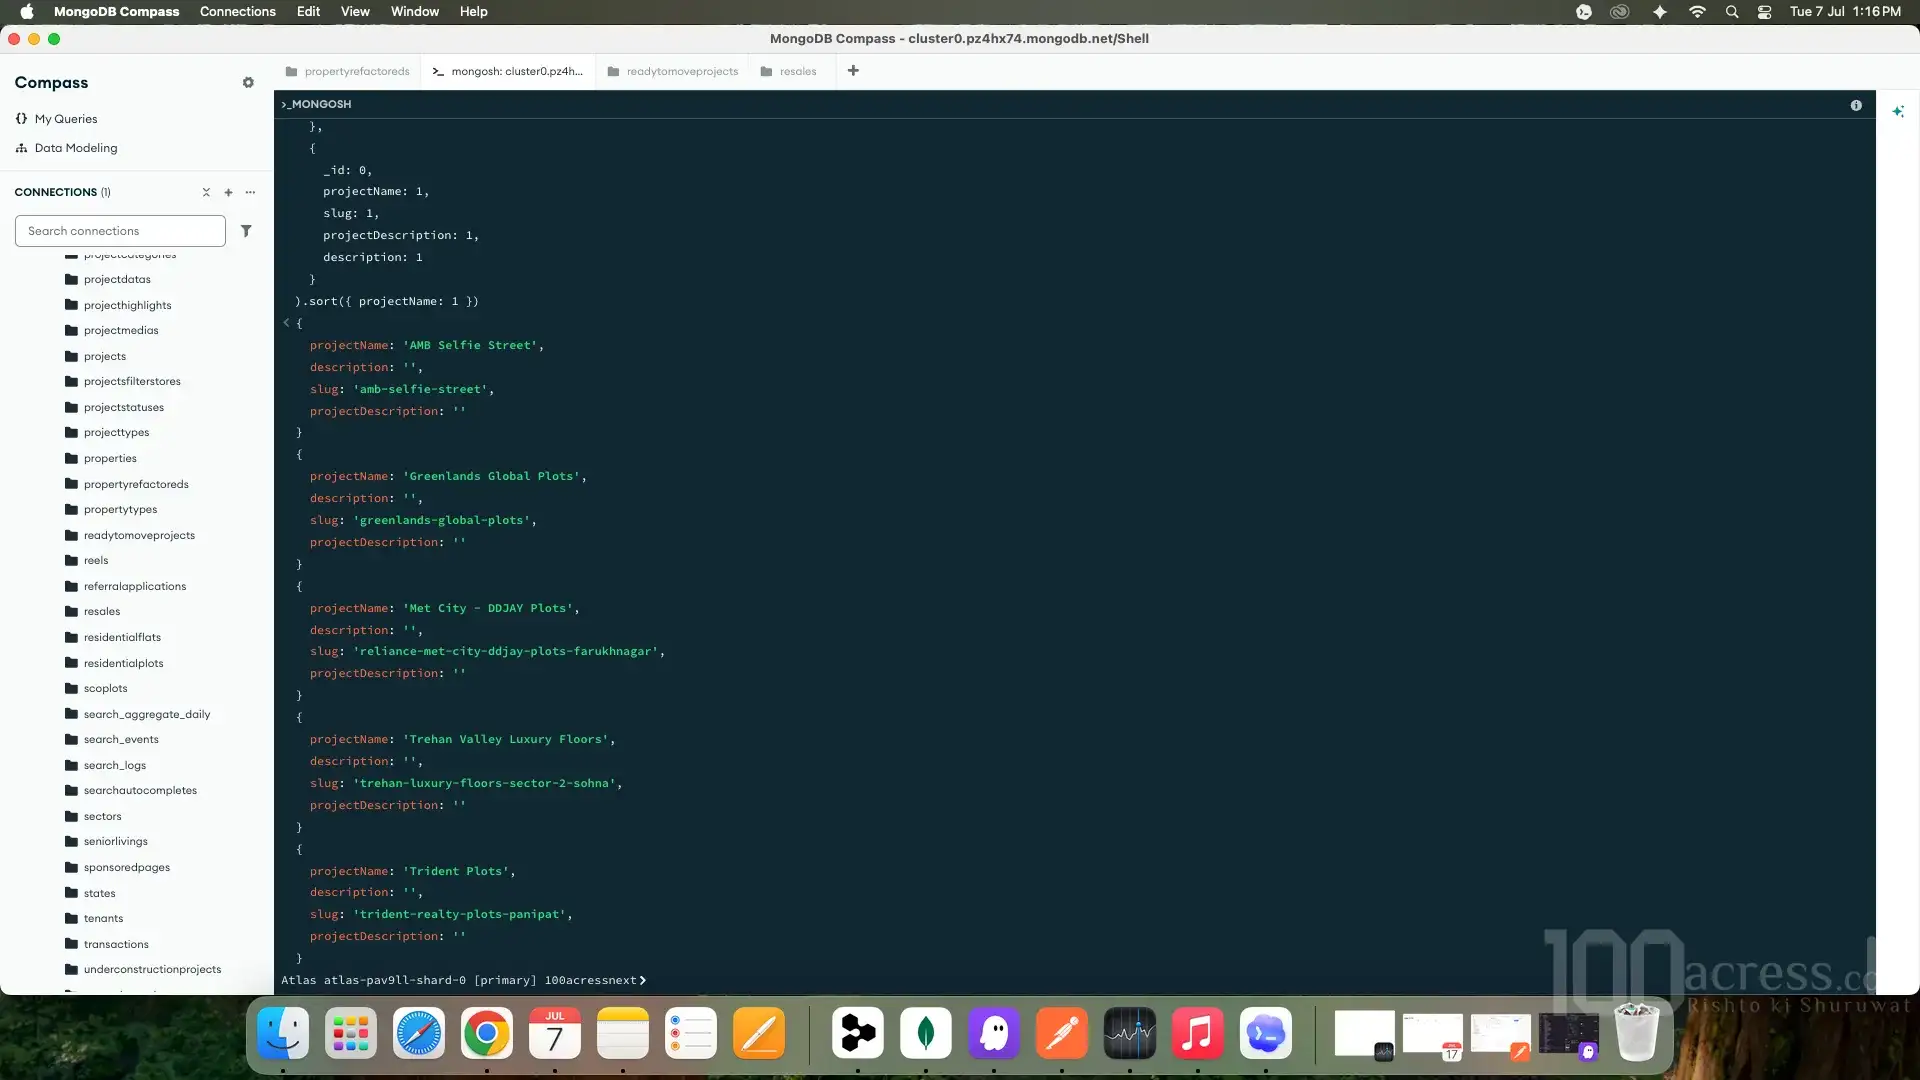Open the mongosh shell info icon
Viewport: 1920px width, 1080px height.
(x=1856, y=105)
